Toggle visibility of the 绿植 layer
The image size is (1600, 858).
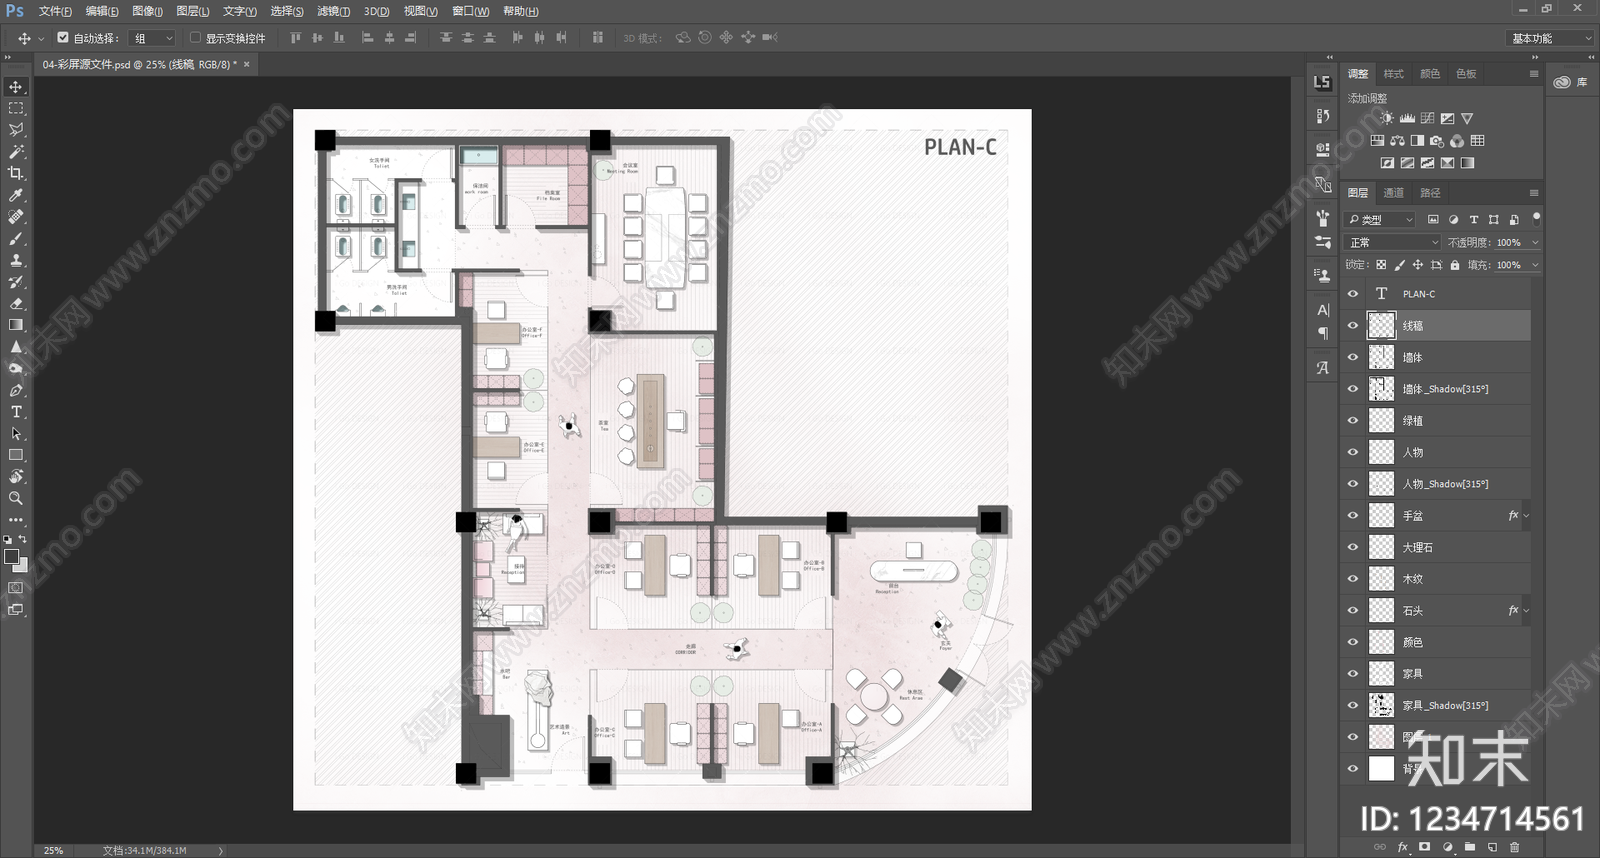[x=1353, y=421]
